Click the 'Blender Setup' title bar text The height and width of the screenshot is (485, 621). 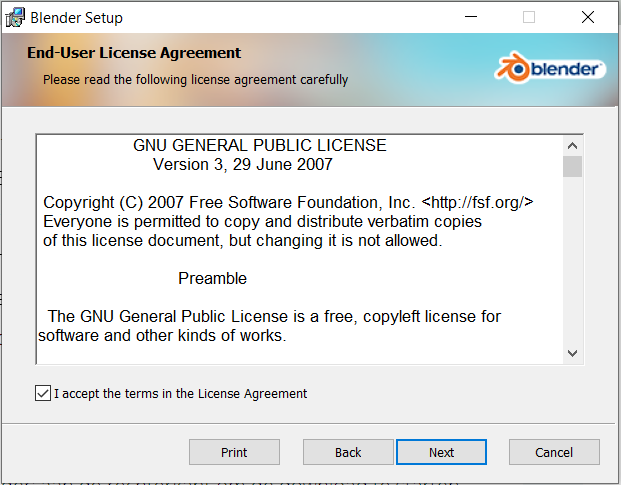tap(76, 18)
